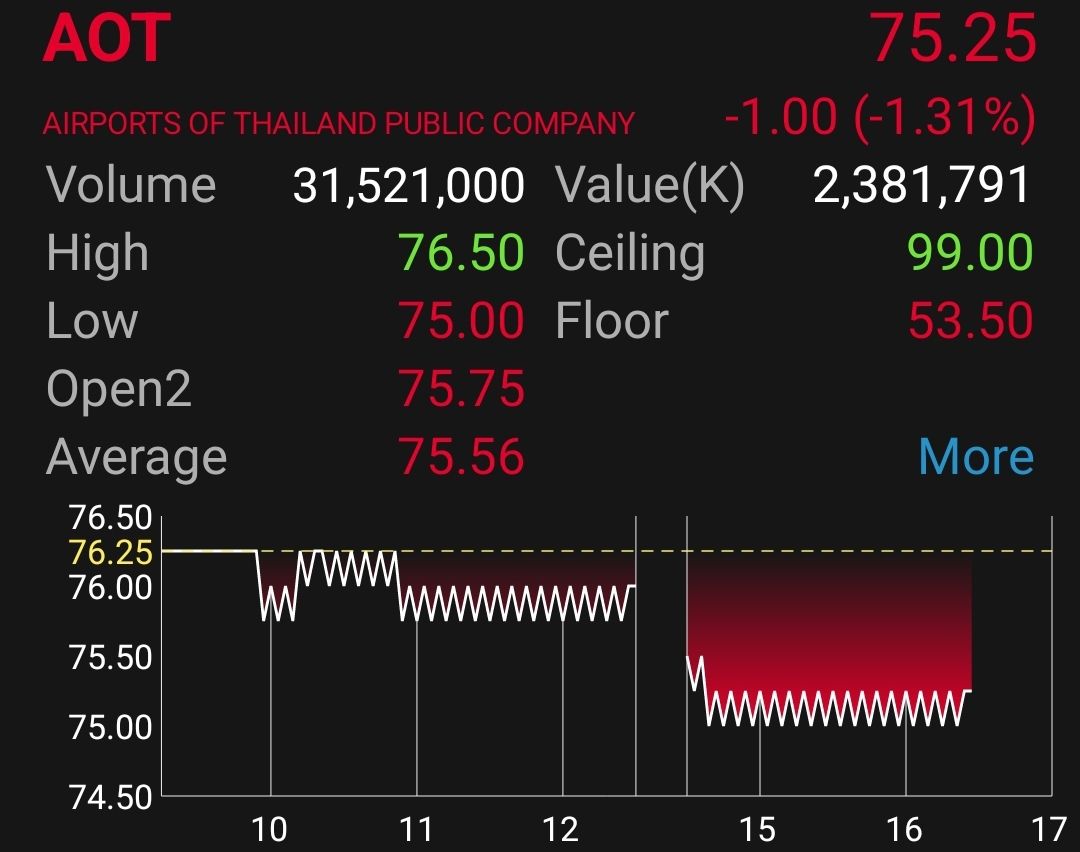
Task: Click the 75.00 y-axis label on chart
Action: pos(111,727)
